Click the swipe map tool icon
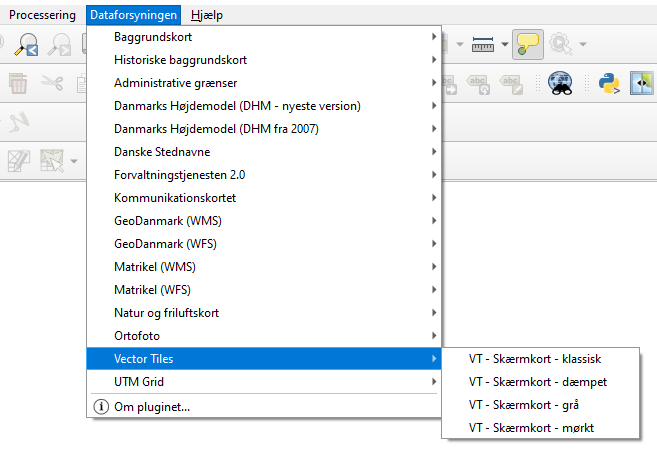657x452 pixels. pyautogui.click(x=641, y=83)
